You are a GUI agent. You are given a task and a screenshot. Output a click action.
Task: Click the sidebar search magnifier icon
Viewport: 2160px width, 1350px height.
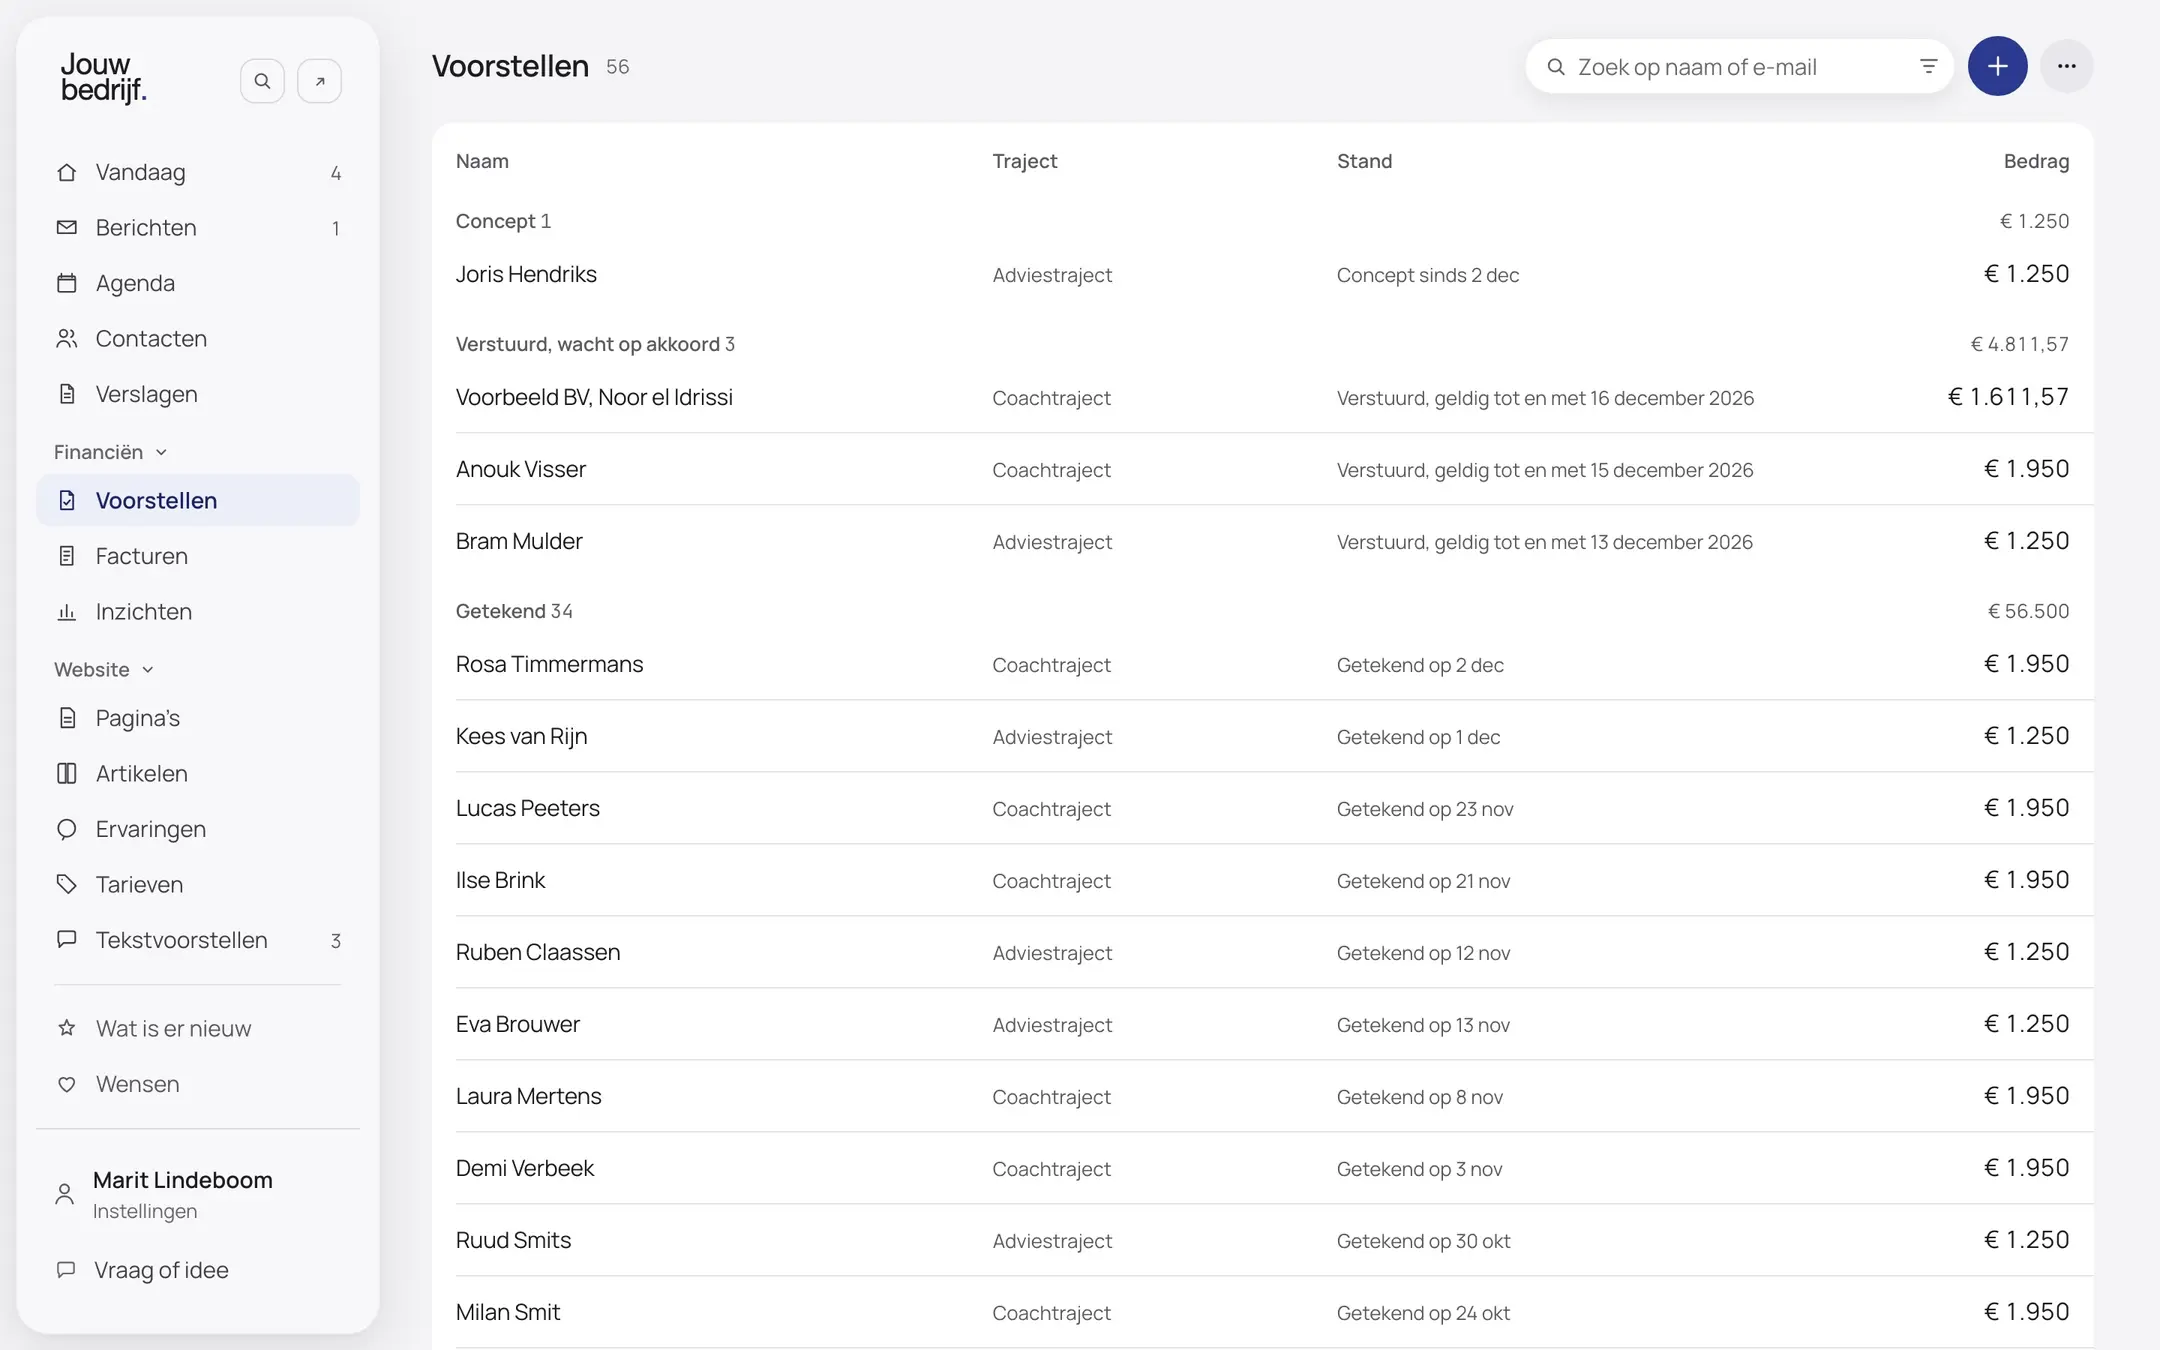coord(262,81)
